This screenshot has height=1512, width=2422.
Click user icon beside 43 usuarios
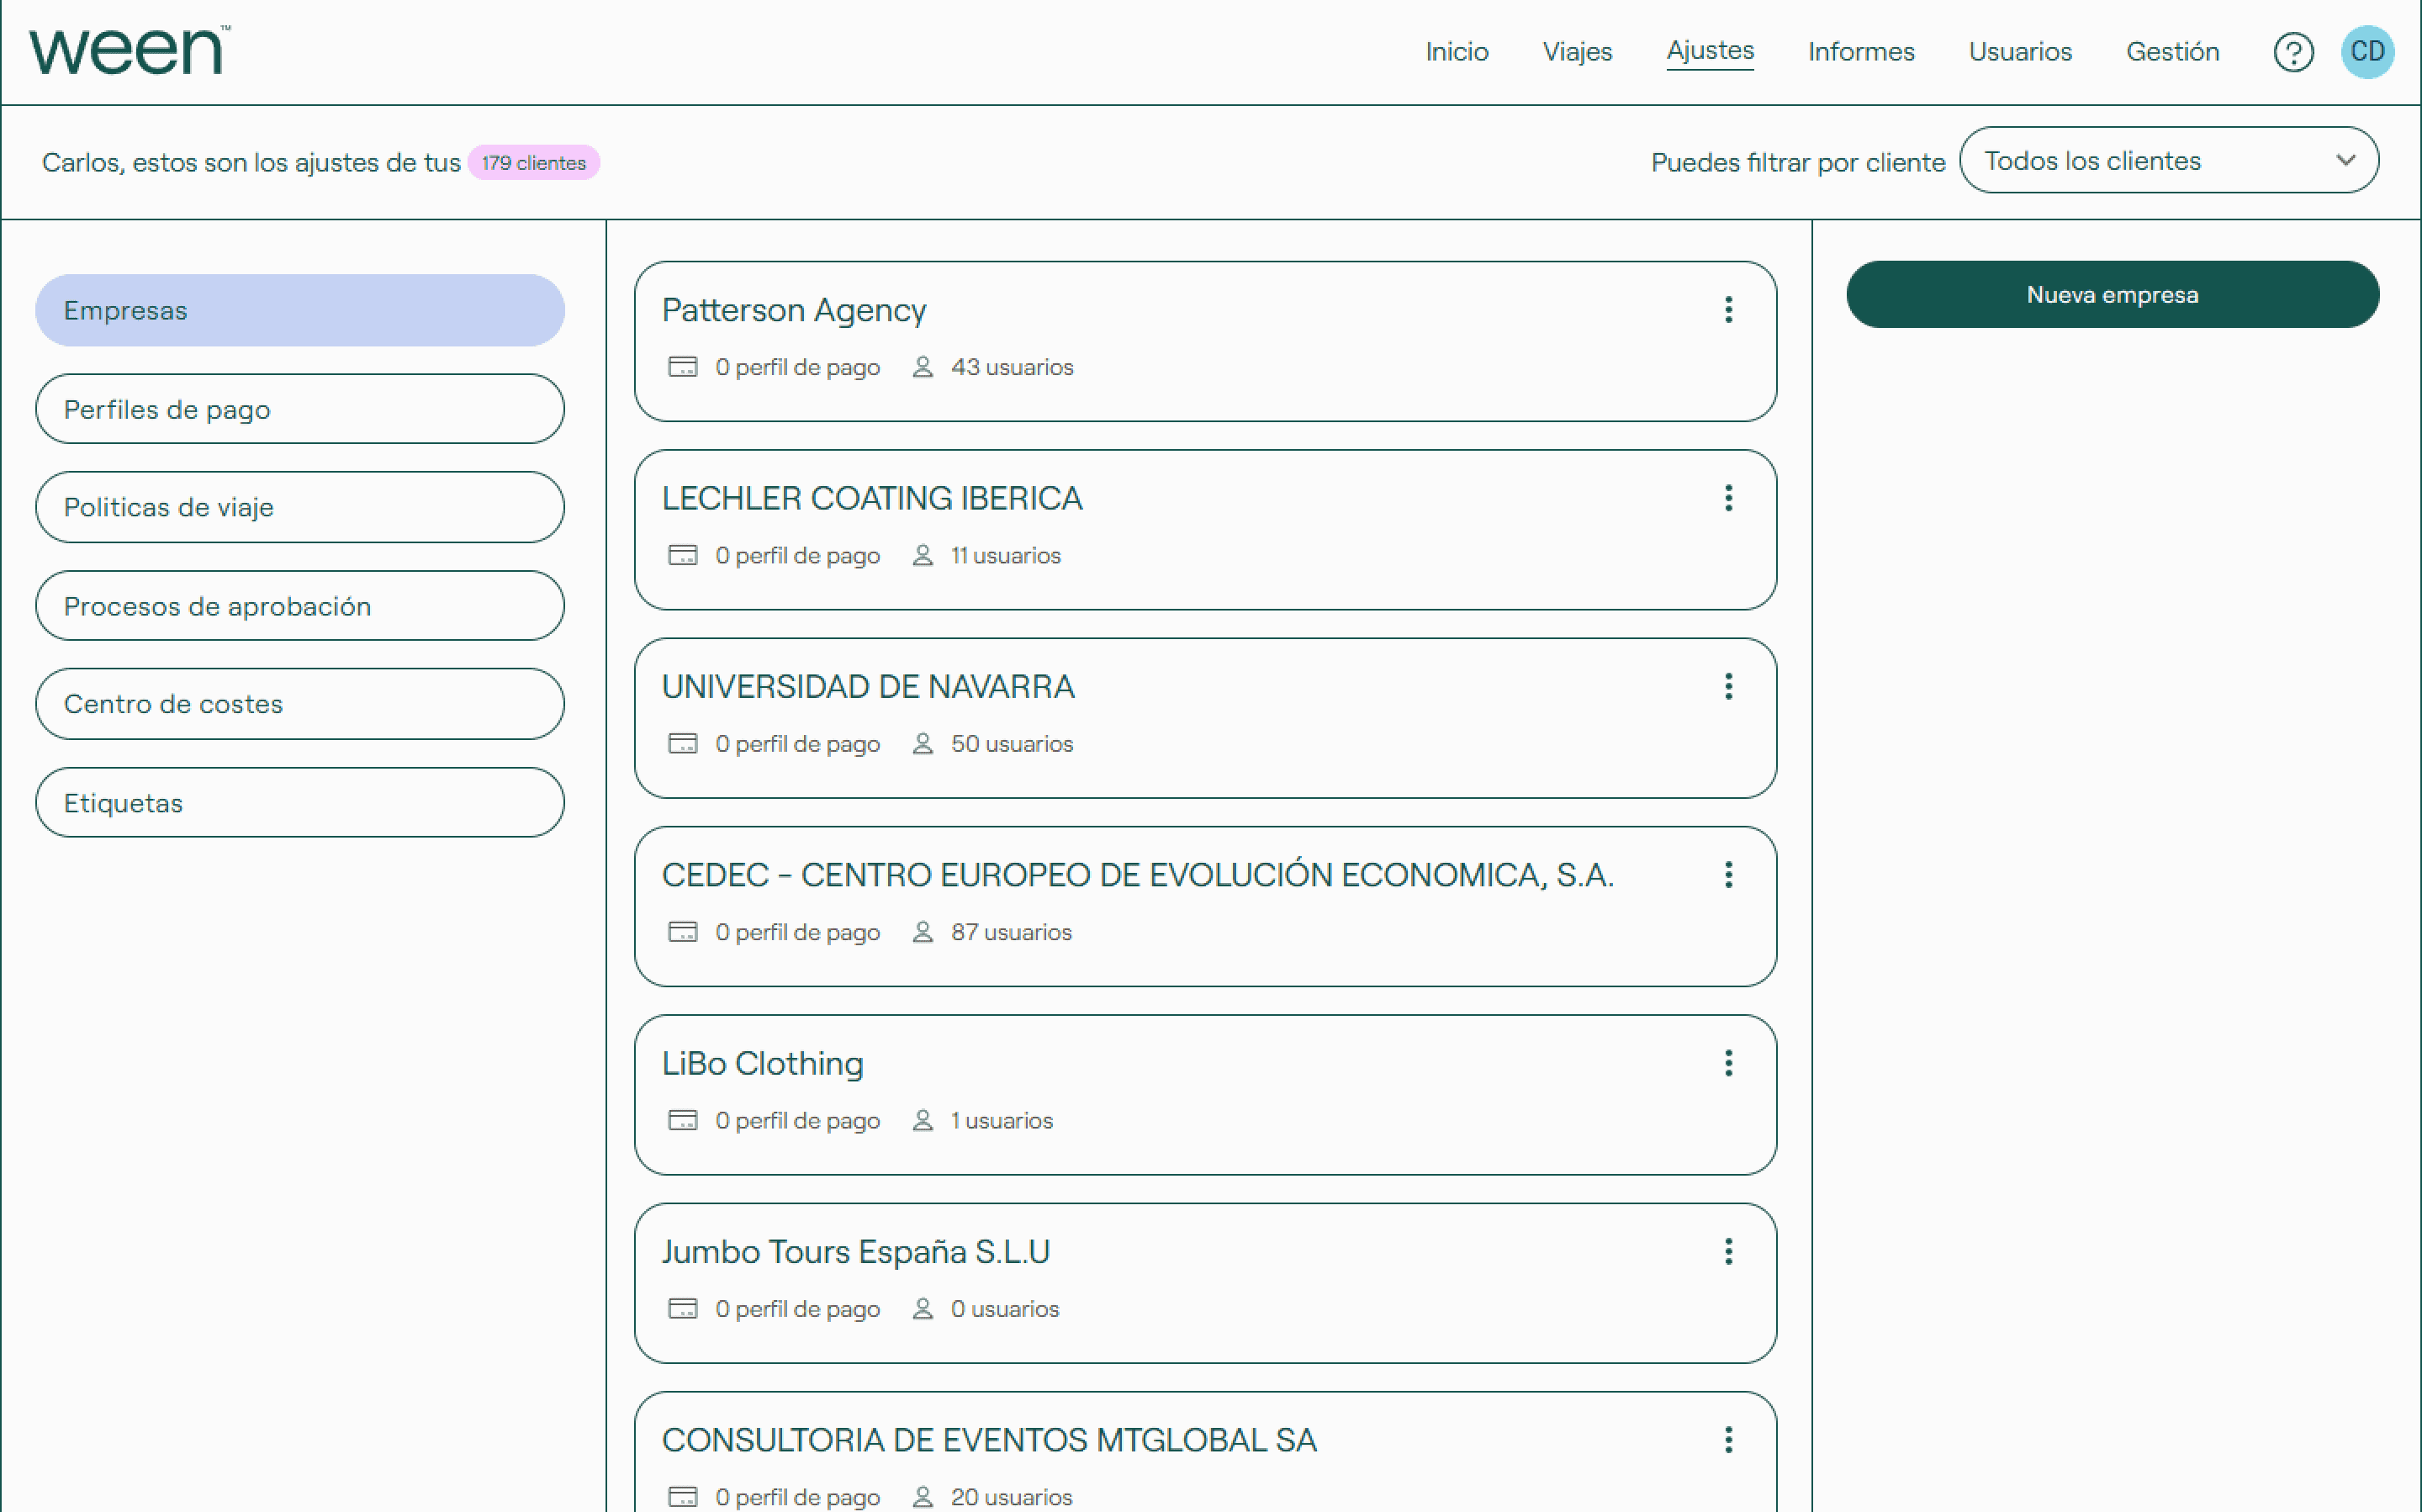[922, 367]
